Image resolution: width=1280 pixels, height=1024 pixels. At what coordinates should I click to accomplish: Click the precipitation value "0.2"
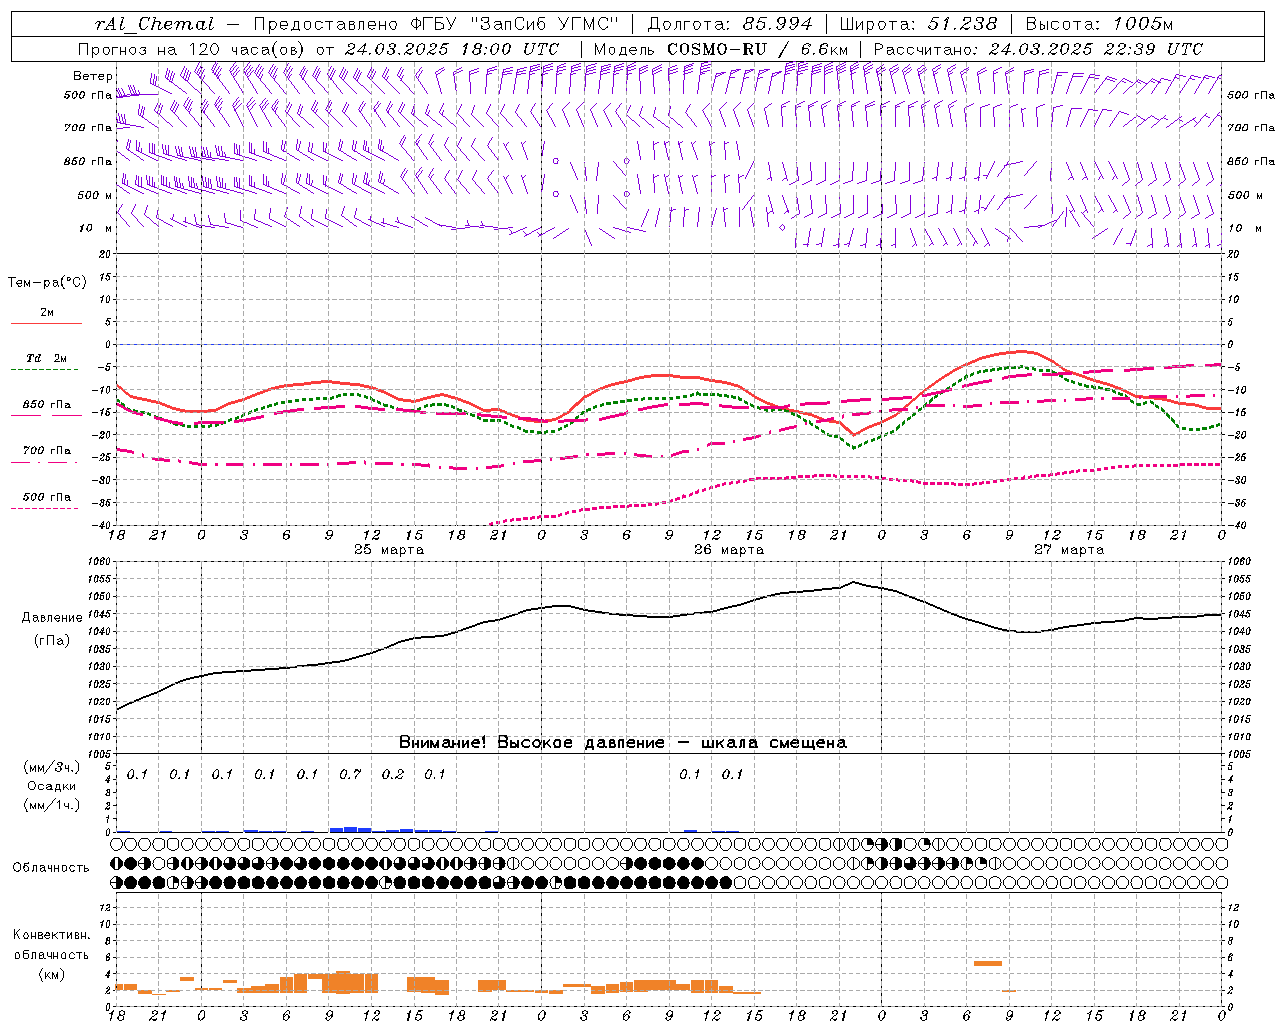coord(393,774)
